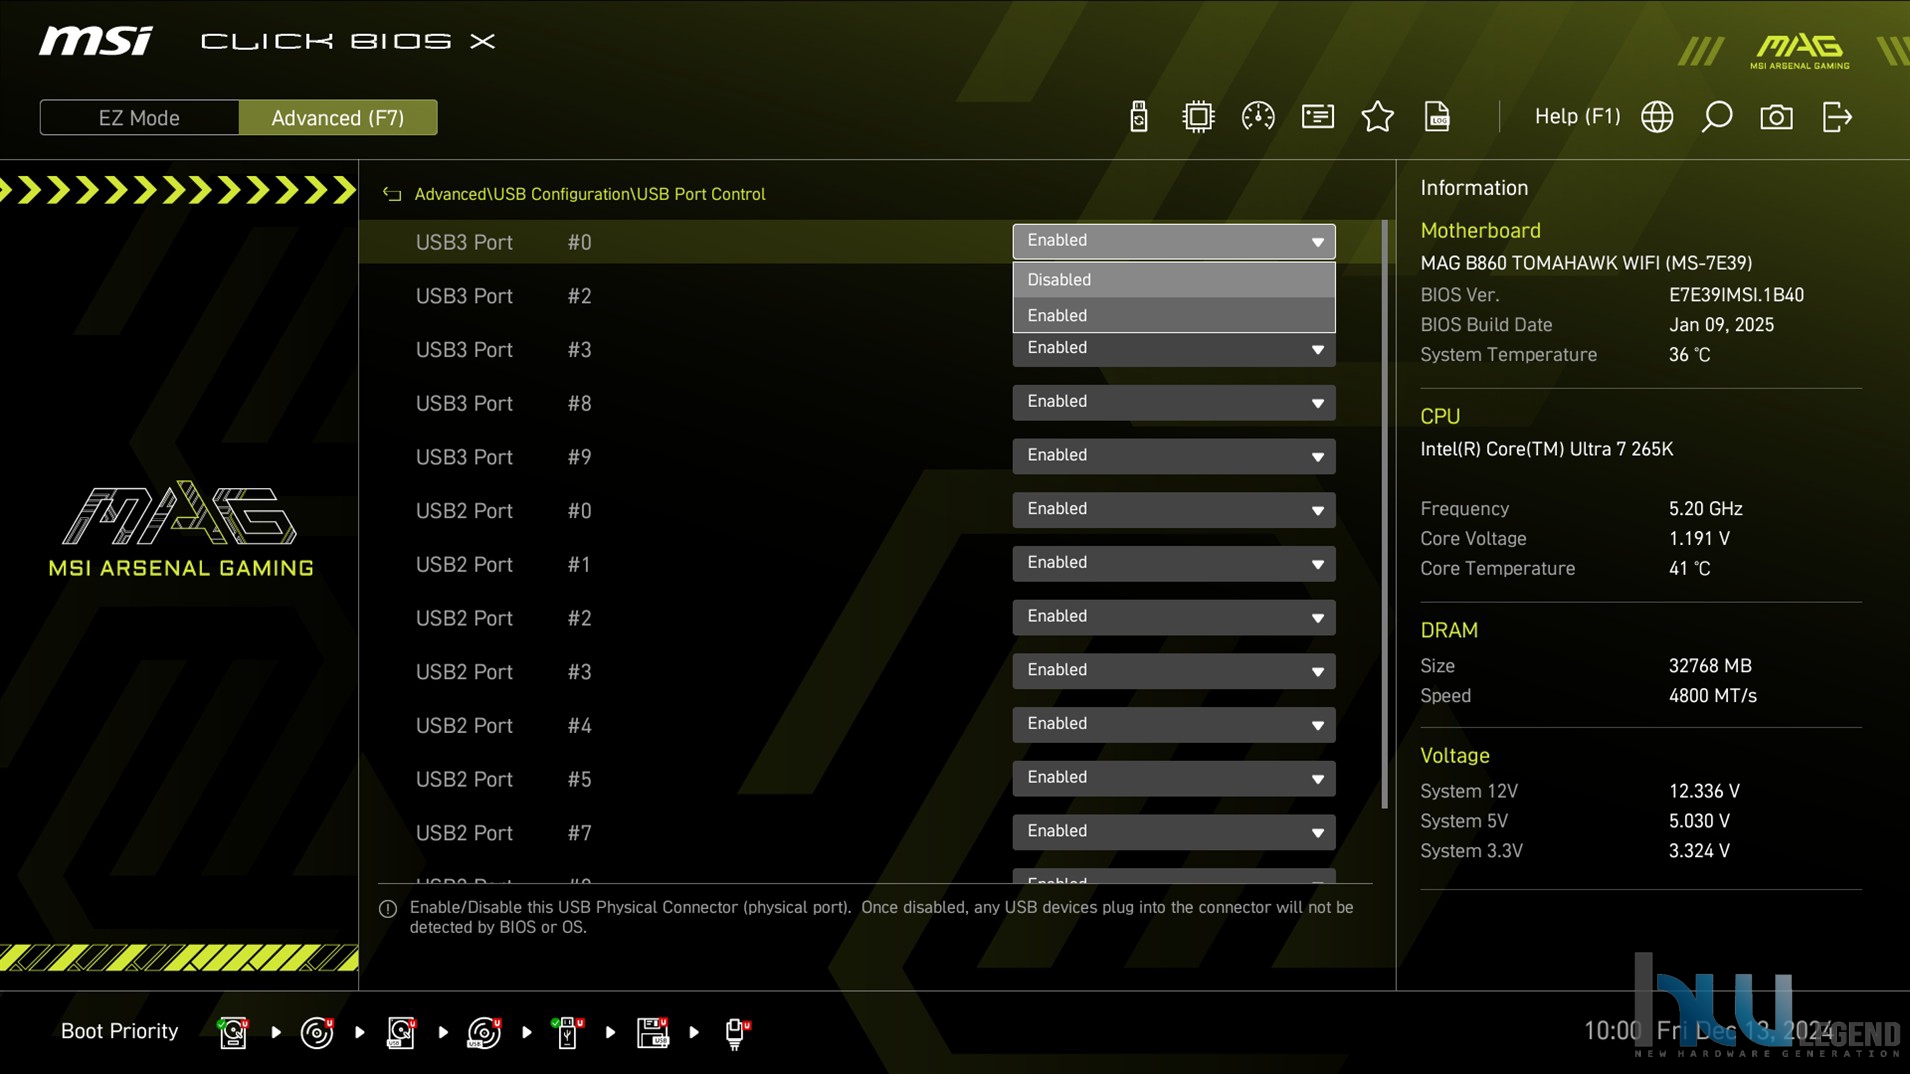This screenshot has width=1910, height=1074.
Task: Select the USB2 Port #3 row label
Action: pyautogui.click(x=503, y=672)
